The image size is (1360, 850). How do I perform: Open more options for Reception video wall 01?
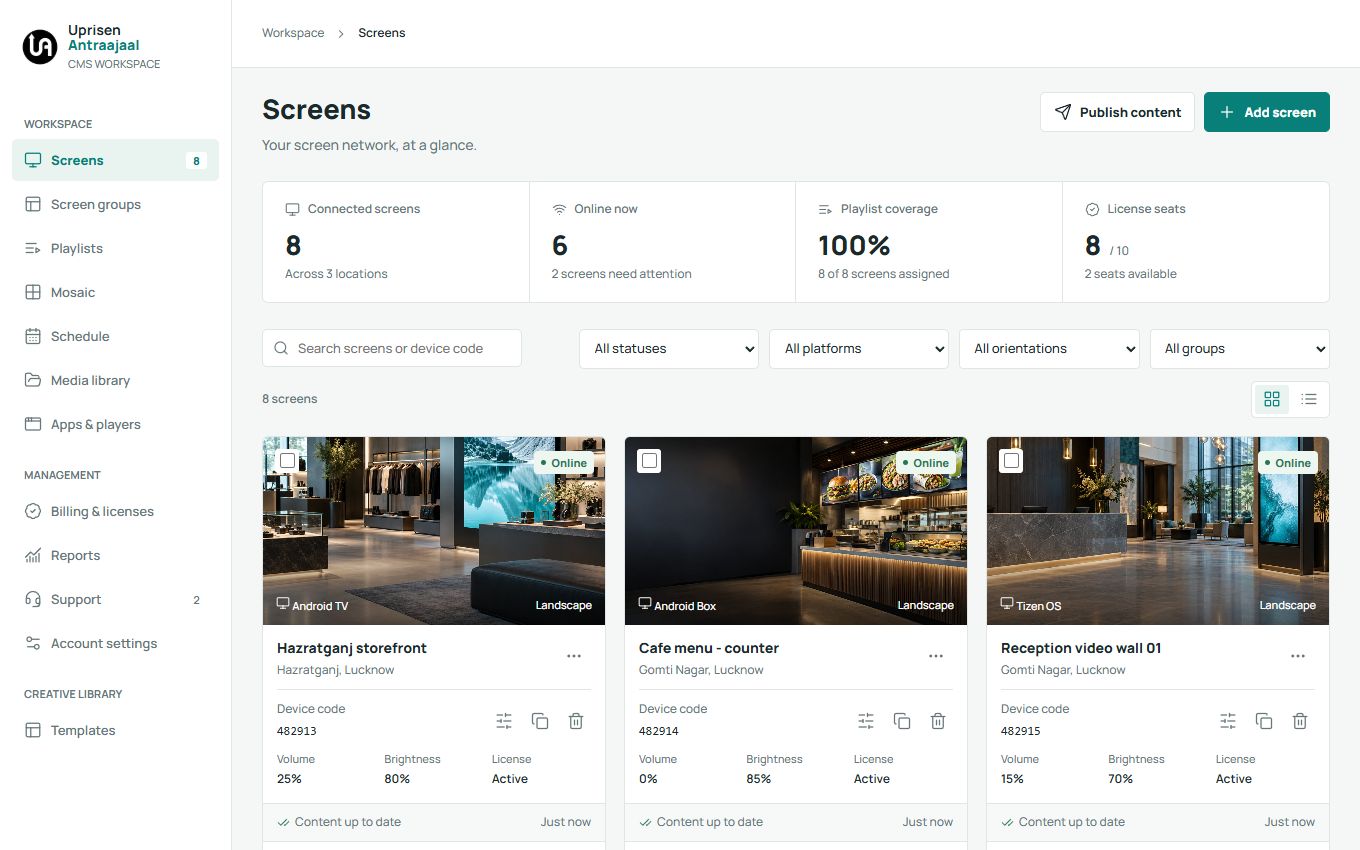1298,656
